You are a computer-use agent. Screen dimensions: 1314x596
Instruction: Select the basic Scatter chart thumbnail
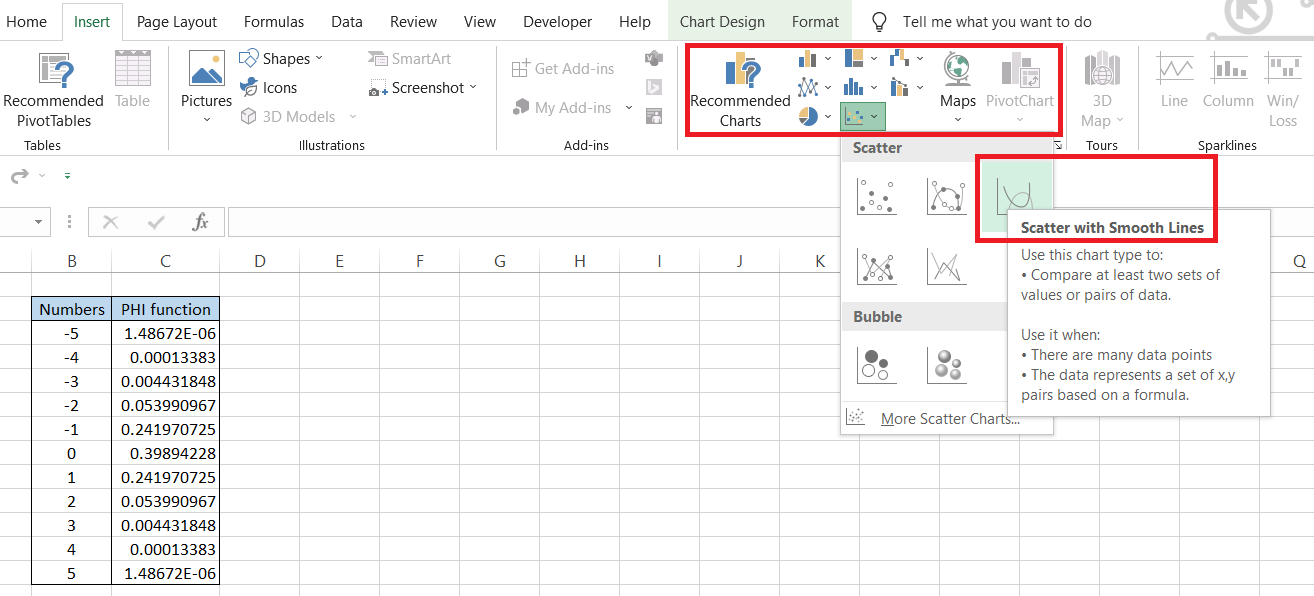tap(877, 197)
